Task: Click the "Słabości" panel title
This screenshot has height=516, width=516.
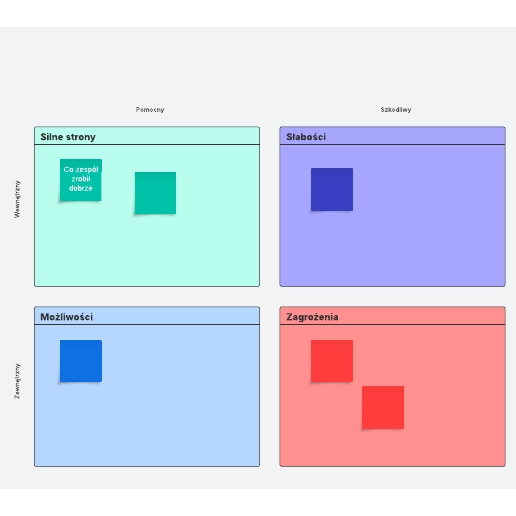Action: (x=306, y=137)
